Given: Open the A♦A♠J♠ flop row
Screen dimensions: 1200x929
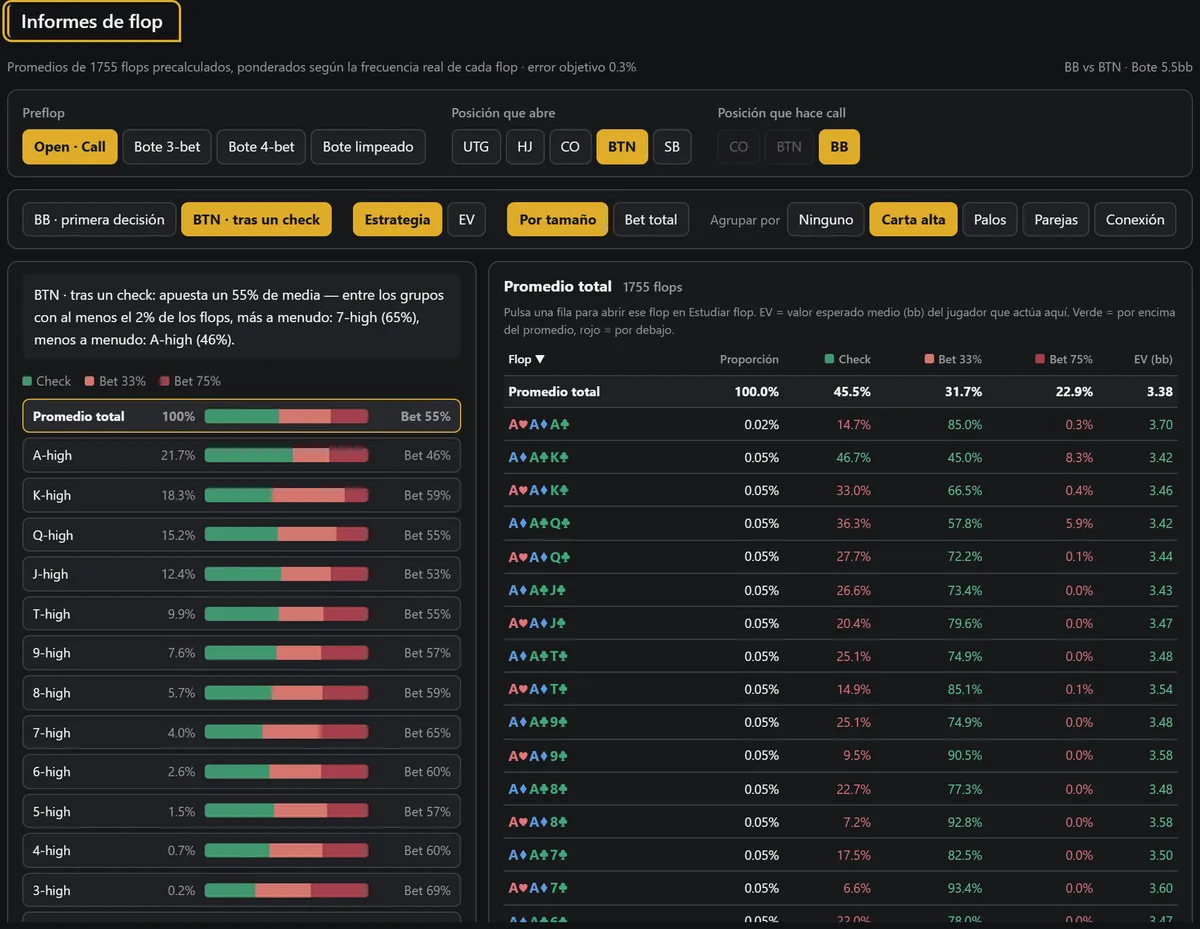Looking at the screenshot, I should point(840,590).
